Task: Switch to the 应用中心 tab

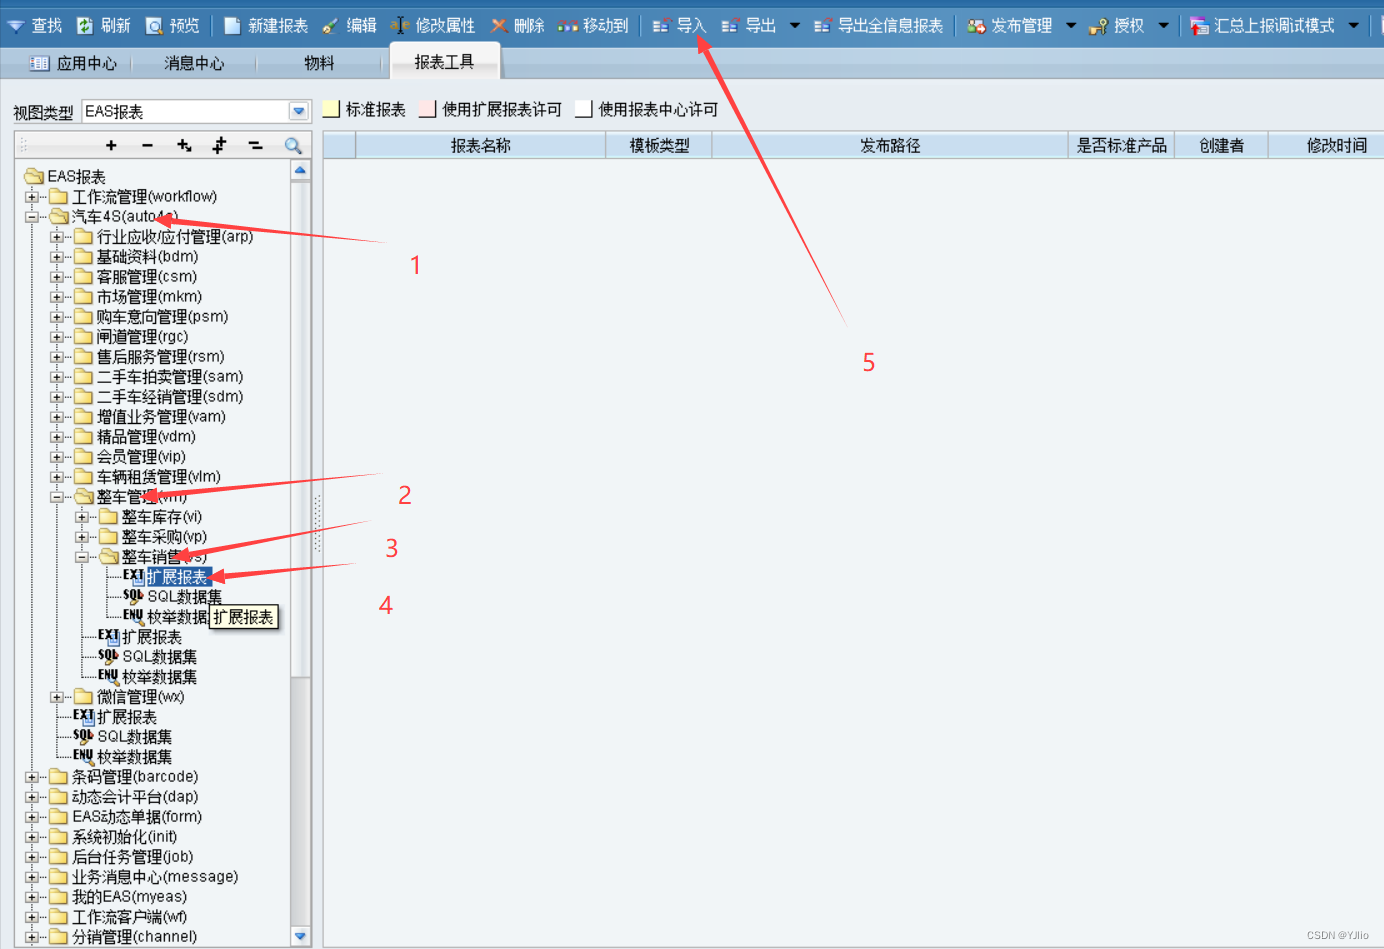Action: tap(73, 63)
